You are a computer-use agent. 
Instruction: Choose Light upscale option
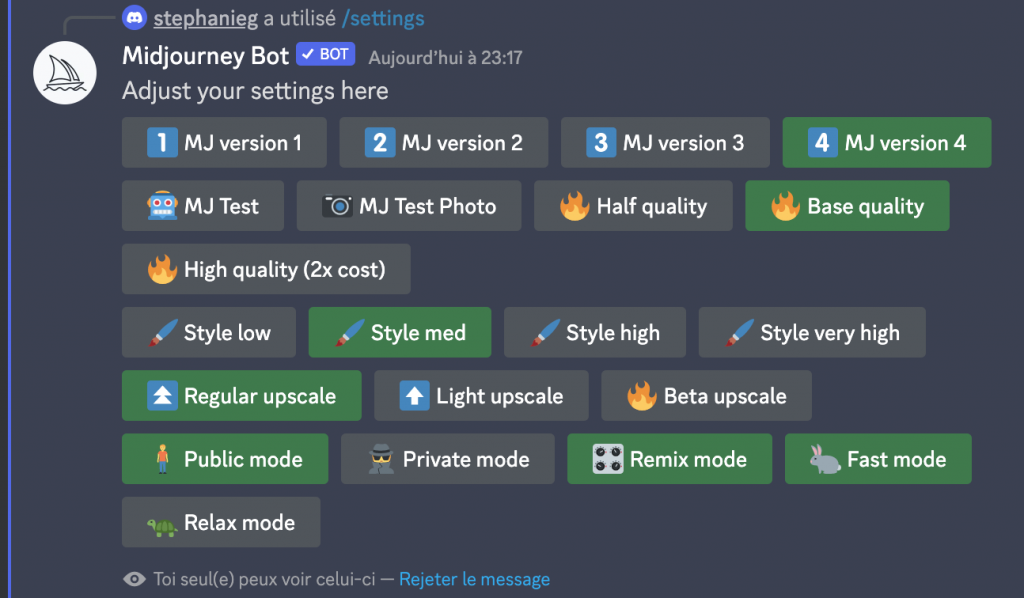coord(481,396)
